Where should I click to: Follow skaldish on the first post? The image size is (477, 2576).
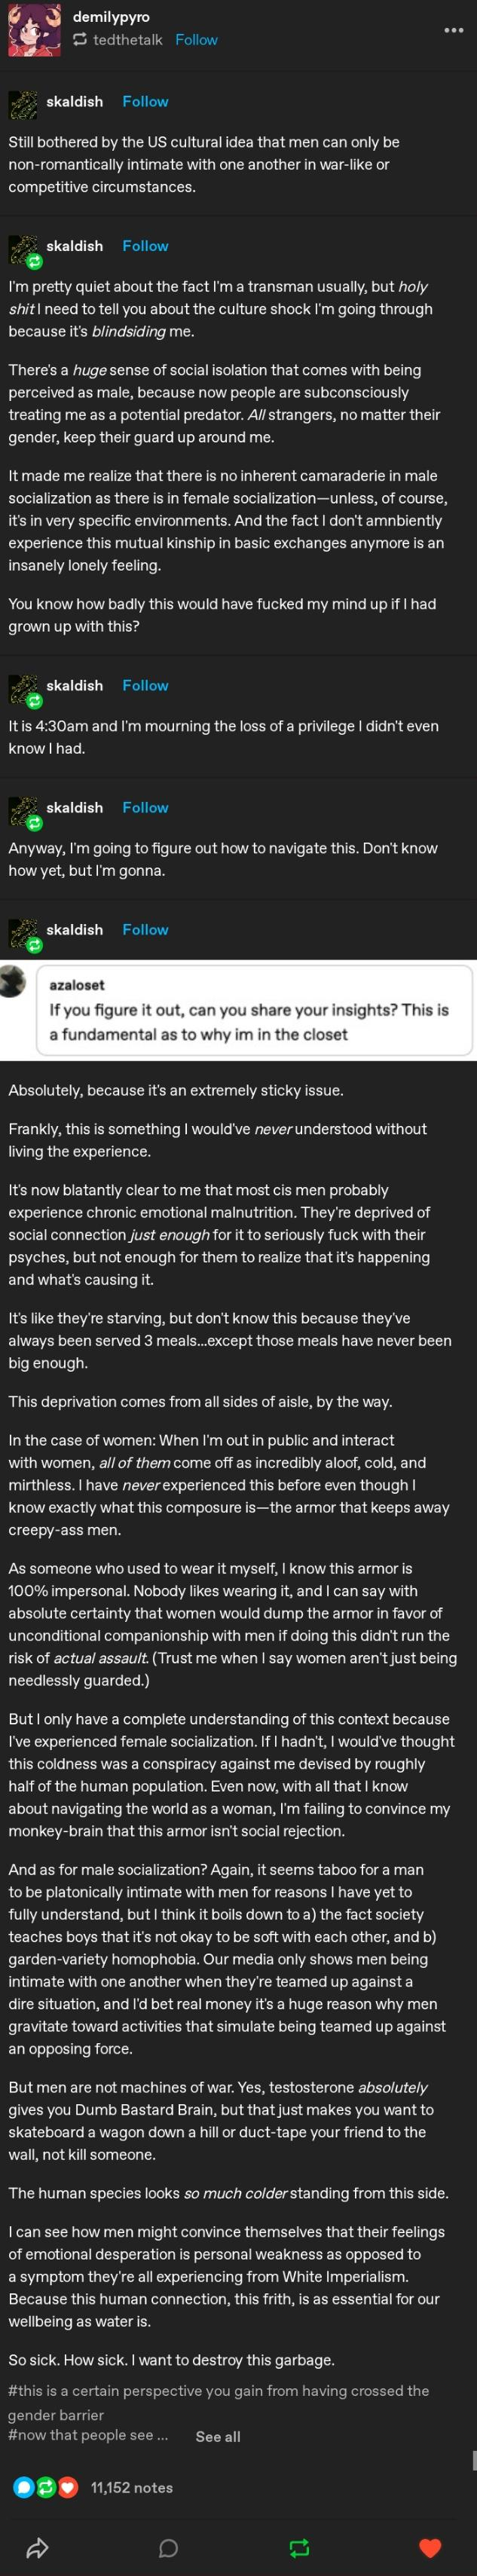tap(145, 101)
